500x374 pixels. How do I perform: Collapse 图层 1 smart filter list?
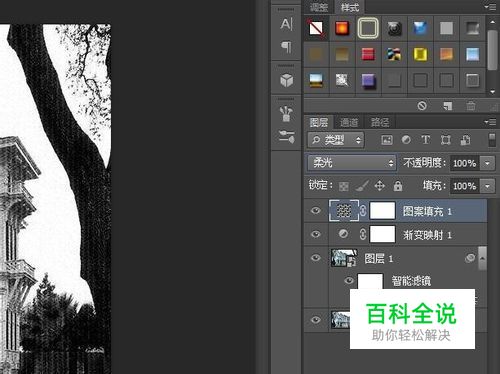(482, 258)
